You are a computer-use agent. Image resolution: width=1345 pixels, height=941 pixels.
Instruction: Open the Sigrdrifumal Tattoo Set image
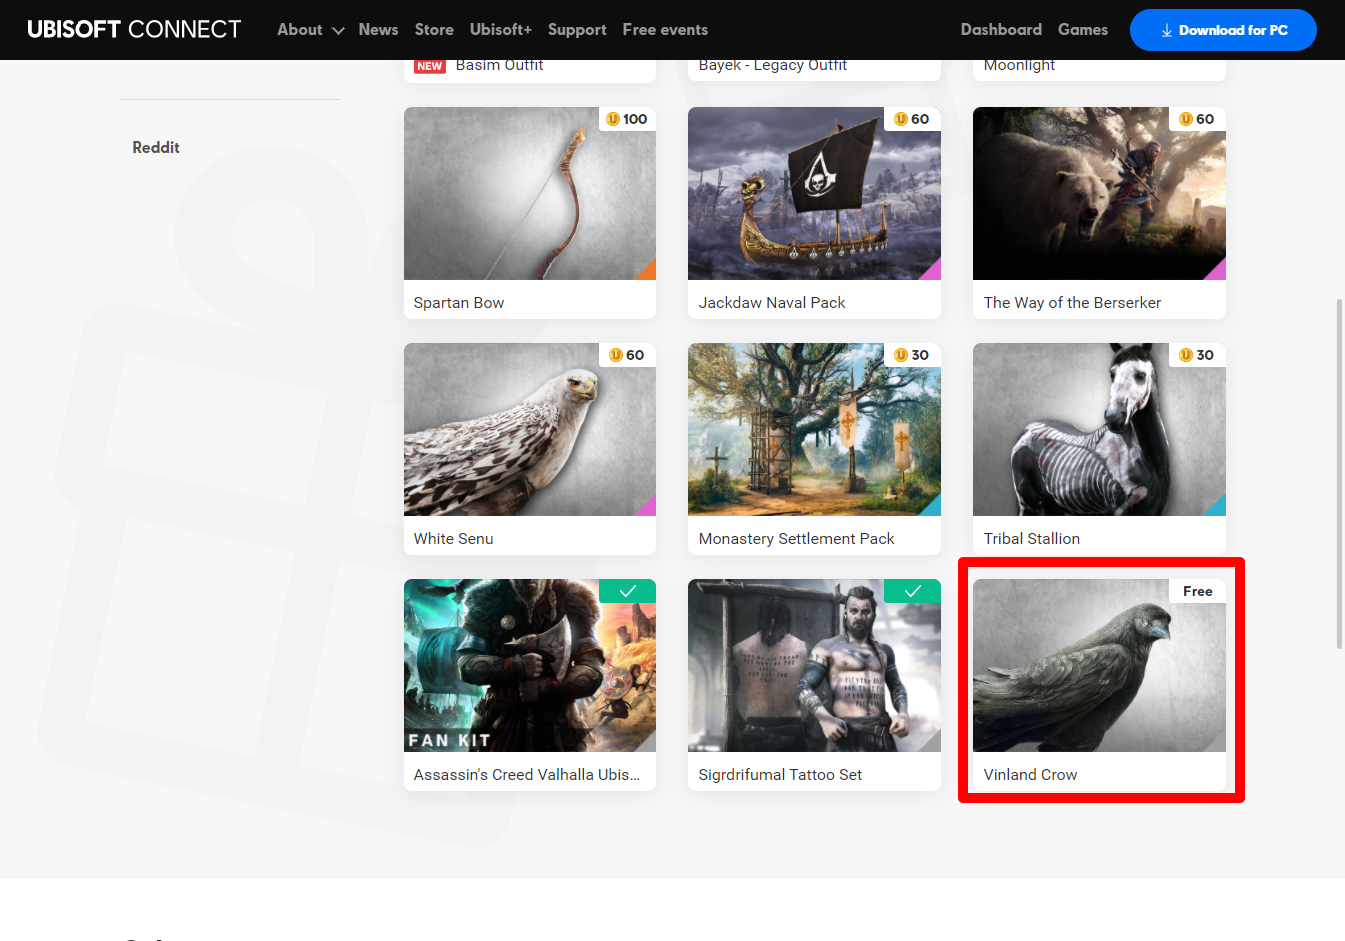click(814, 666)
